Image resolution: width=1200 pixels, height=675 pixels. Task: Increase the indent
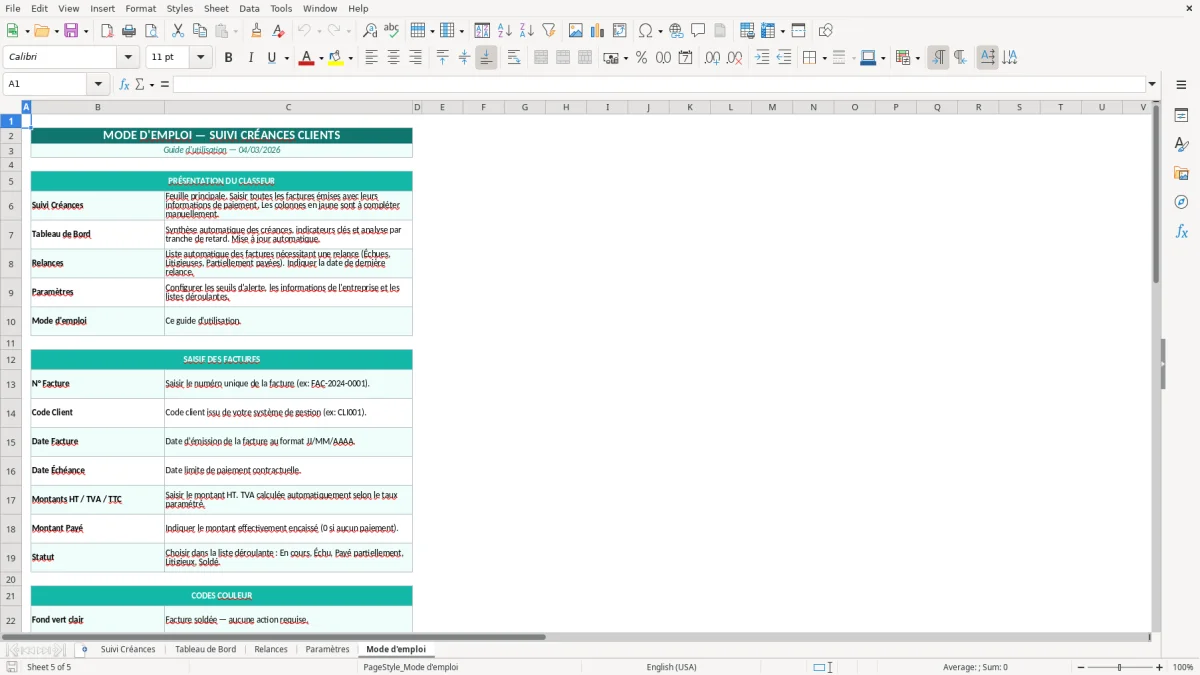762,58
